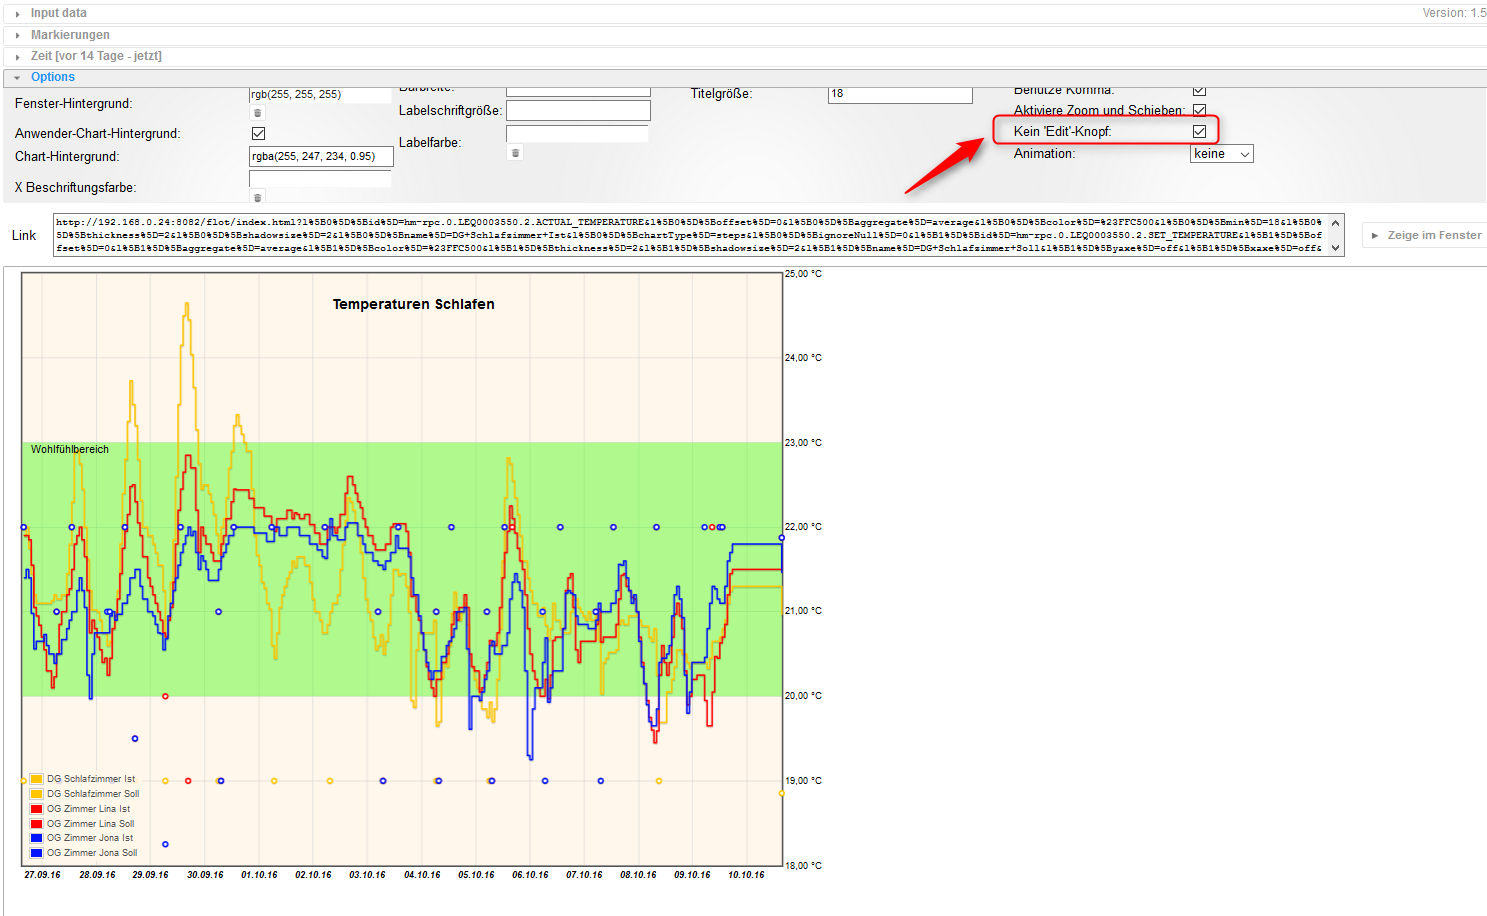Click the Kein 'Edit'-Knopf label text

[x=1062, y=132]
